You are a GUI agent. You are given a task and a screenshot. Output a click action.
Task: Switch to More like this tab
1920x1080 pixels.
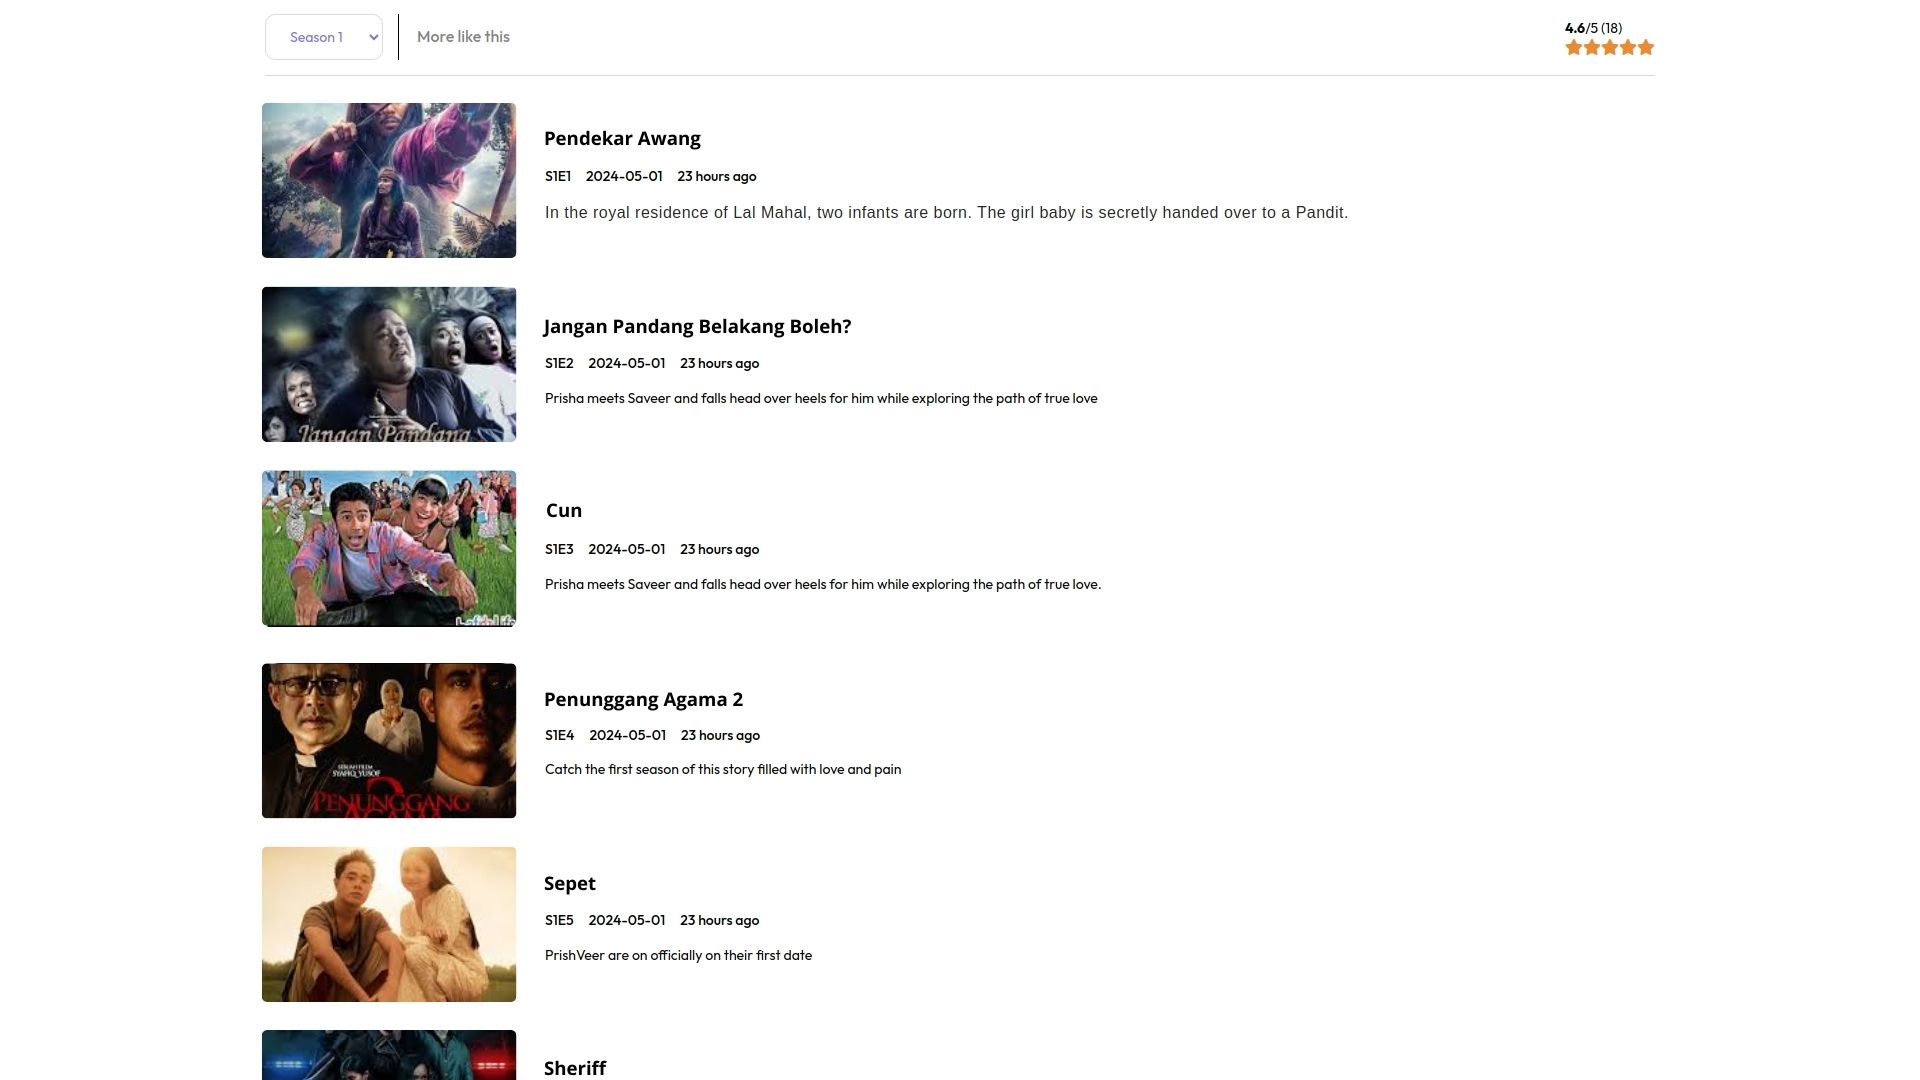click(x=463, y=37)
